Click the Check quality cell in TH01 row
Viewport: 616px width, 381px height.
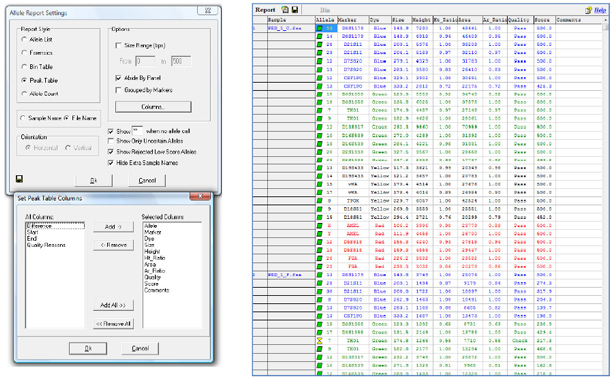(x=520, y=341)
